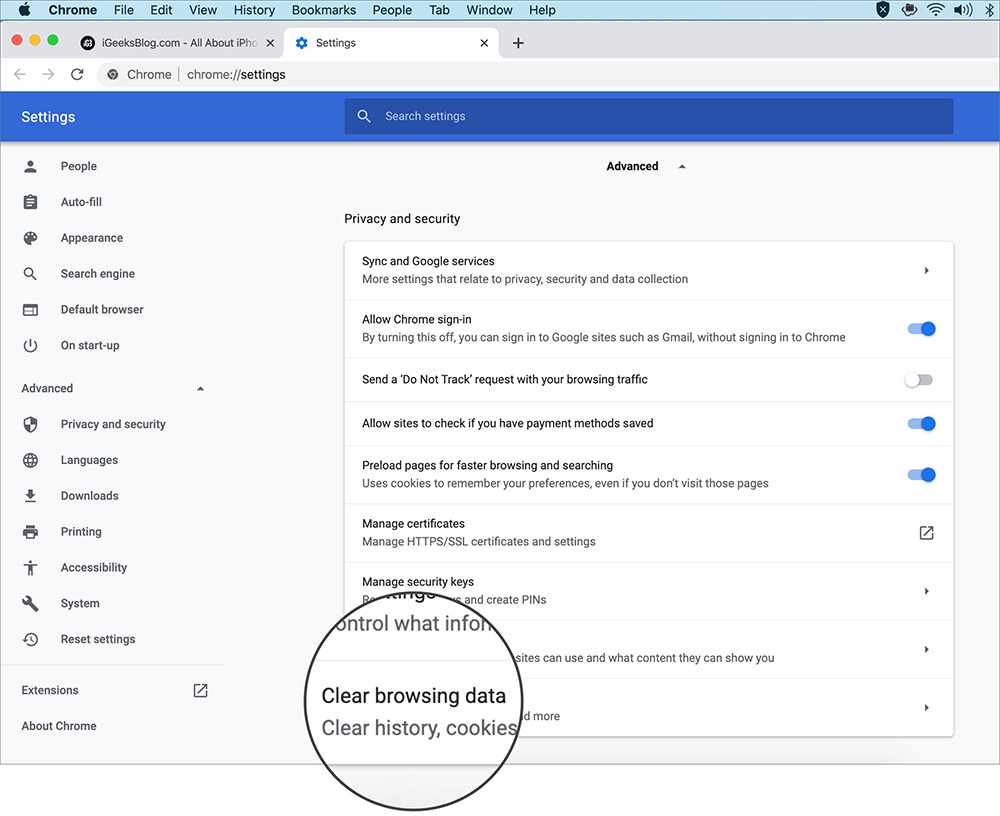Select the People section icon in sidebar

pos(30,166)
